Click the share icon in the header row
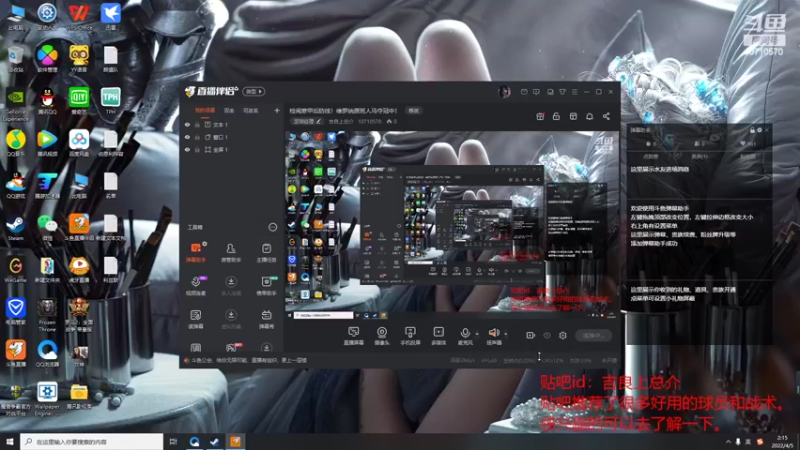Screen dimensions: 800x450 pos(606,116)
